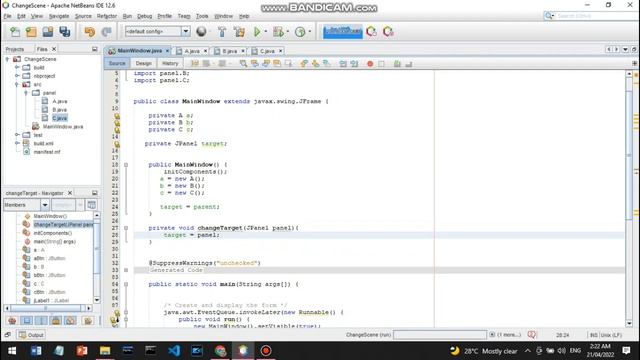Click the Navigator horizontal scrollbar
Image resolution: width=640 pixels, height=360 pixels.
tap(46, 308)
